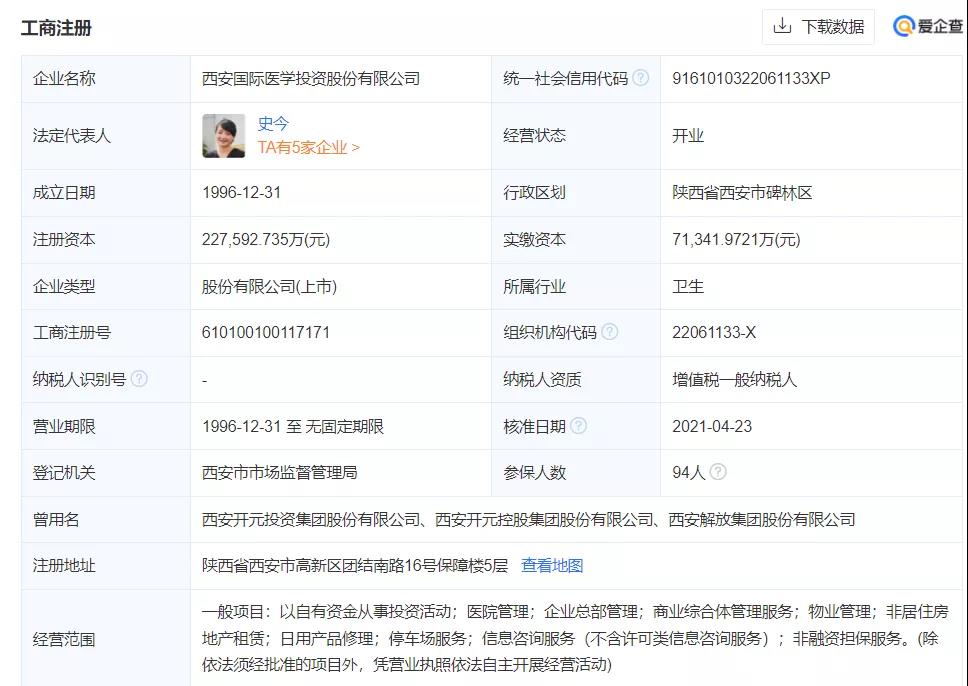The image size is (968, 686).
Task: Click the download arrow icon beside 下载数据
Action: click(x=782, y=26)
